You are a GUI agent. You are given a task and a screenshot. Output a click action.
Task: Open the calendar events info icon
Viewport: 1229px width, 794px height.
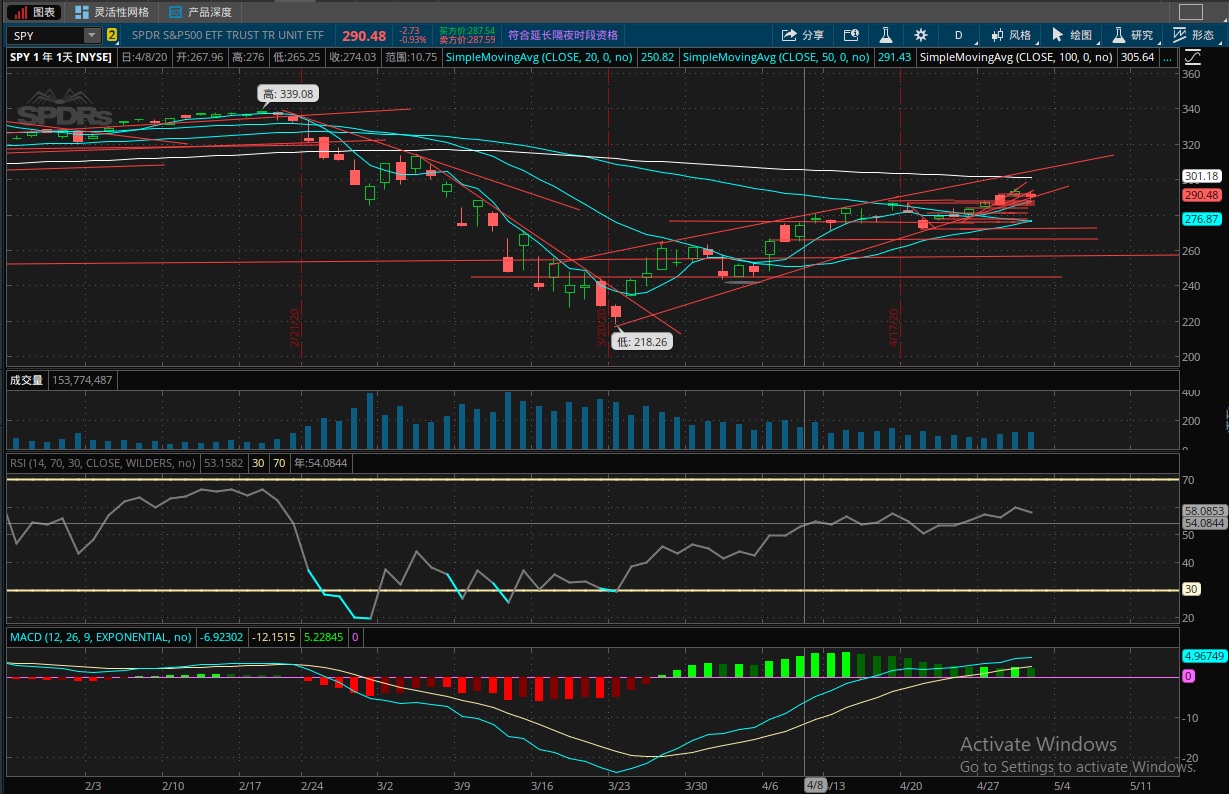point(851,35)
